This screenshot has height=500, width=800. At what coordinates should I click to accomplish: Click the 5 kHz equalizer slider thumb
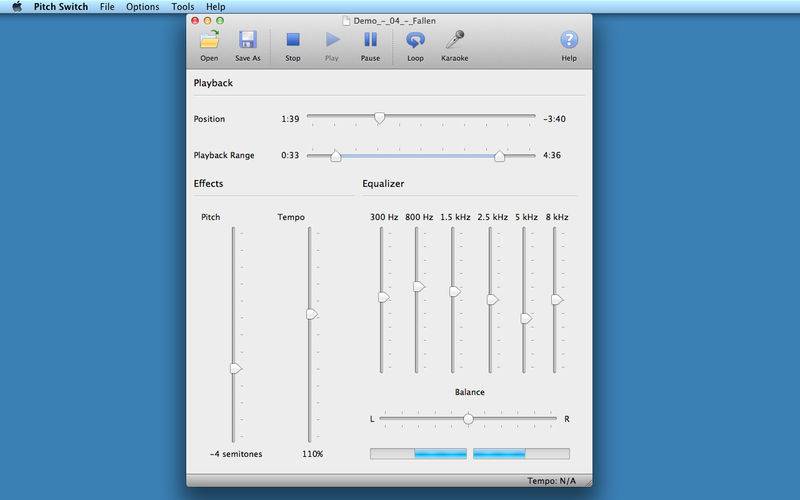point(526,318)
